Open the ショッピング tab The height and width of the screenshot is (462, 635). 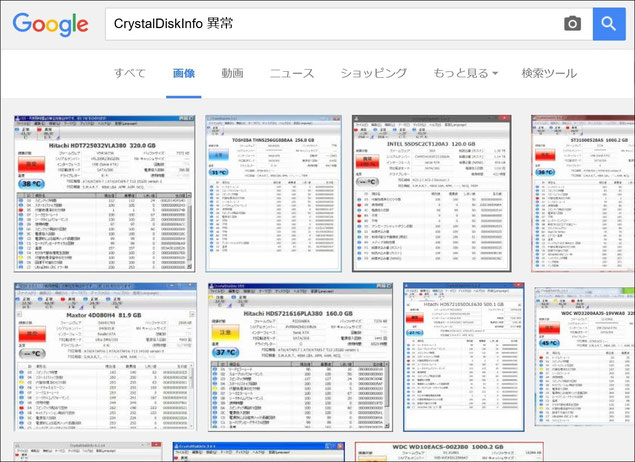click(373, 73)
